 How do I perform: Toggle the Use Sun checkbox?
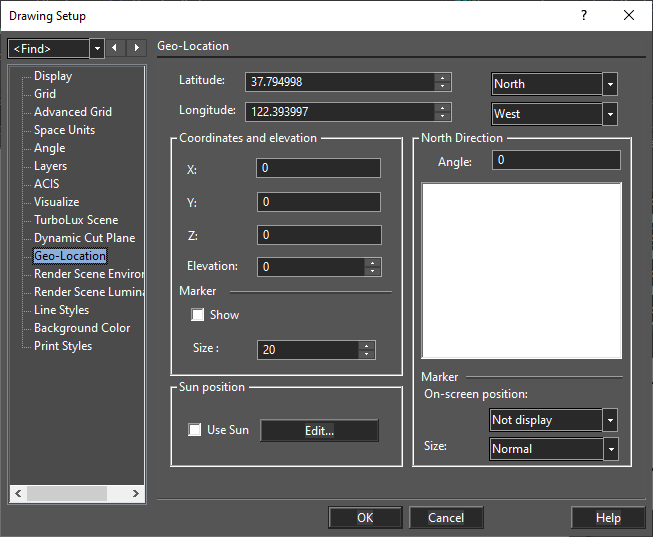click(x=194, y=430)
